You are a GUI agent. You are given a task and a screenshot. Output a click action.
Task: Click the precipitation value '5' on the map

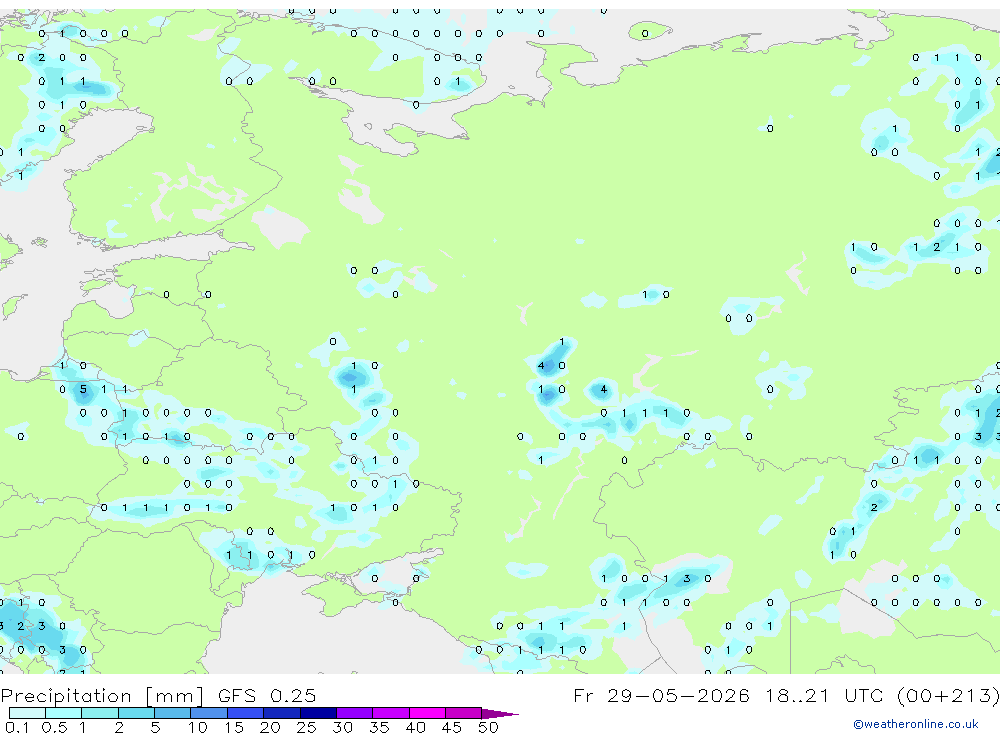[83, 389]
